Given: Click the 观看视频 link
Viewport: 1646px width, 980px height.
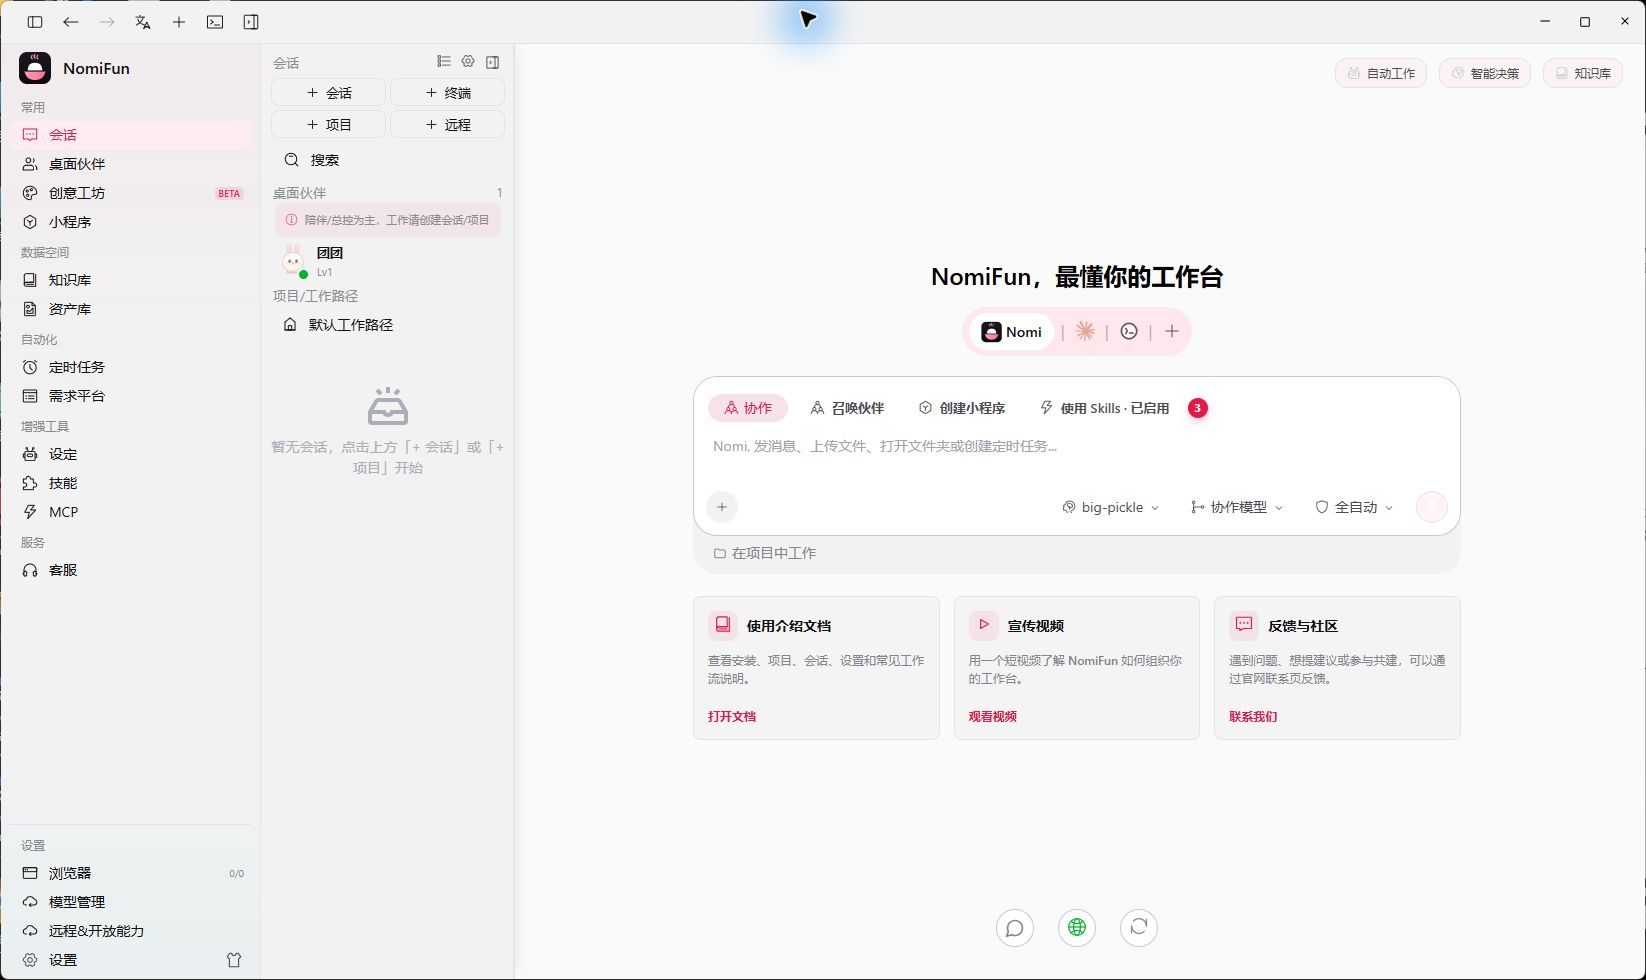Looking at the screenshot, I should 993,717.
